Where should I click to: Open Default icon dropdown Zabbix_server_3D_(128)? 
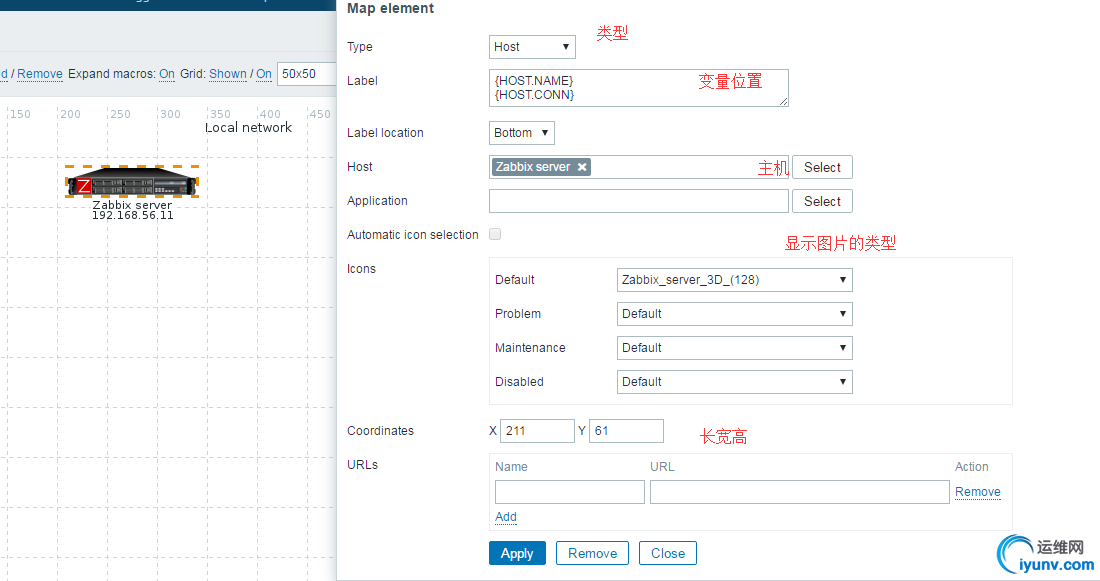coord(735,280)
